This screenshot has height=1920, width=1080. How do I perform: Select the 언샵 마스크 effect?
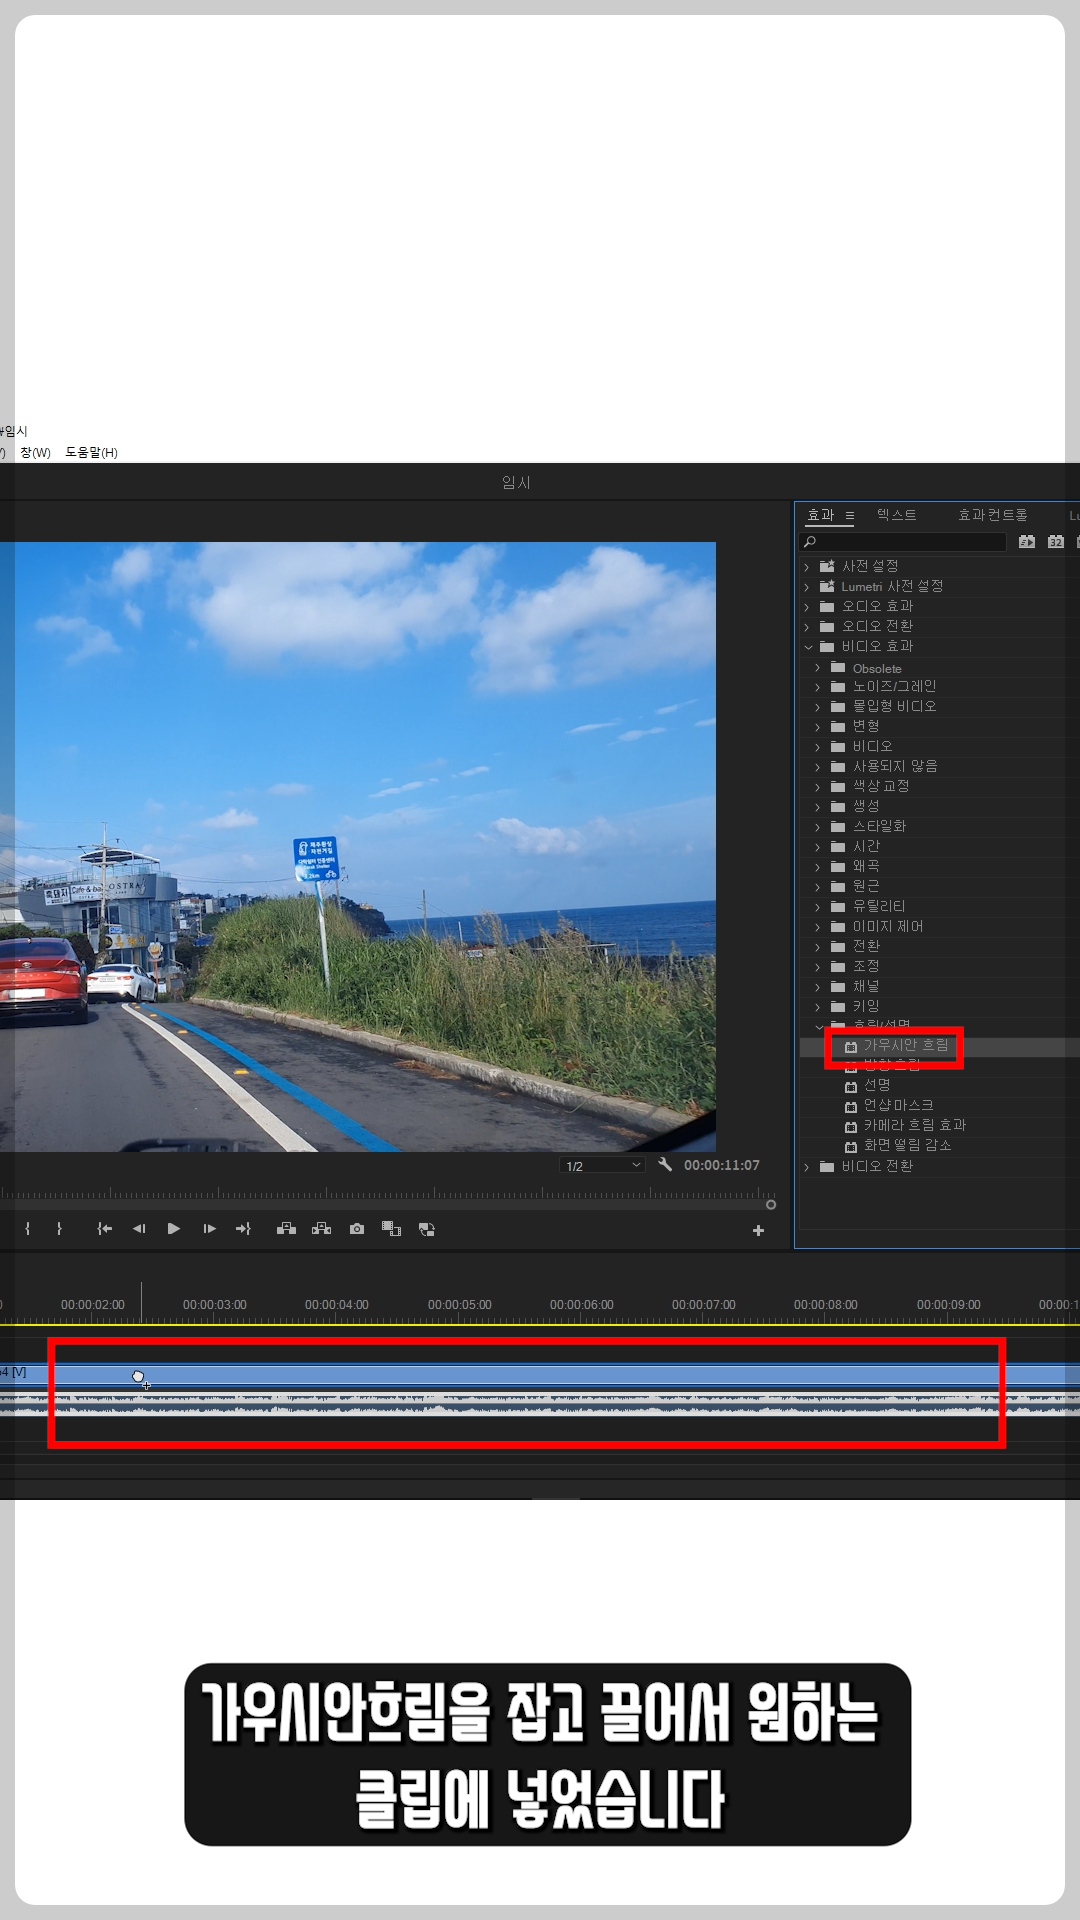[898, 1105]
